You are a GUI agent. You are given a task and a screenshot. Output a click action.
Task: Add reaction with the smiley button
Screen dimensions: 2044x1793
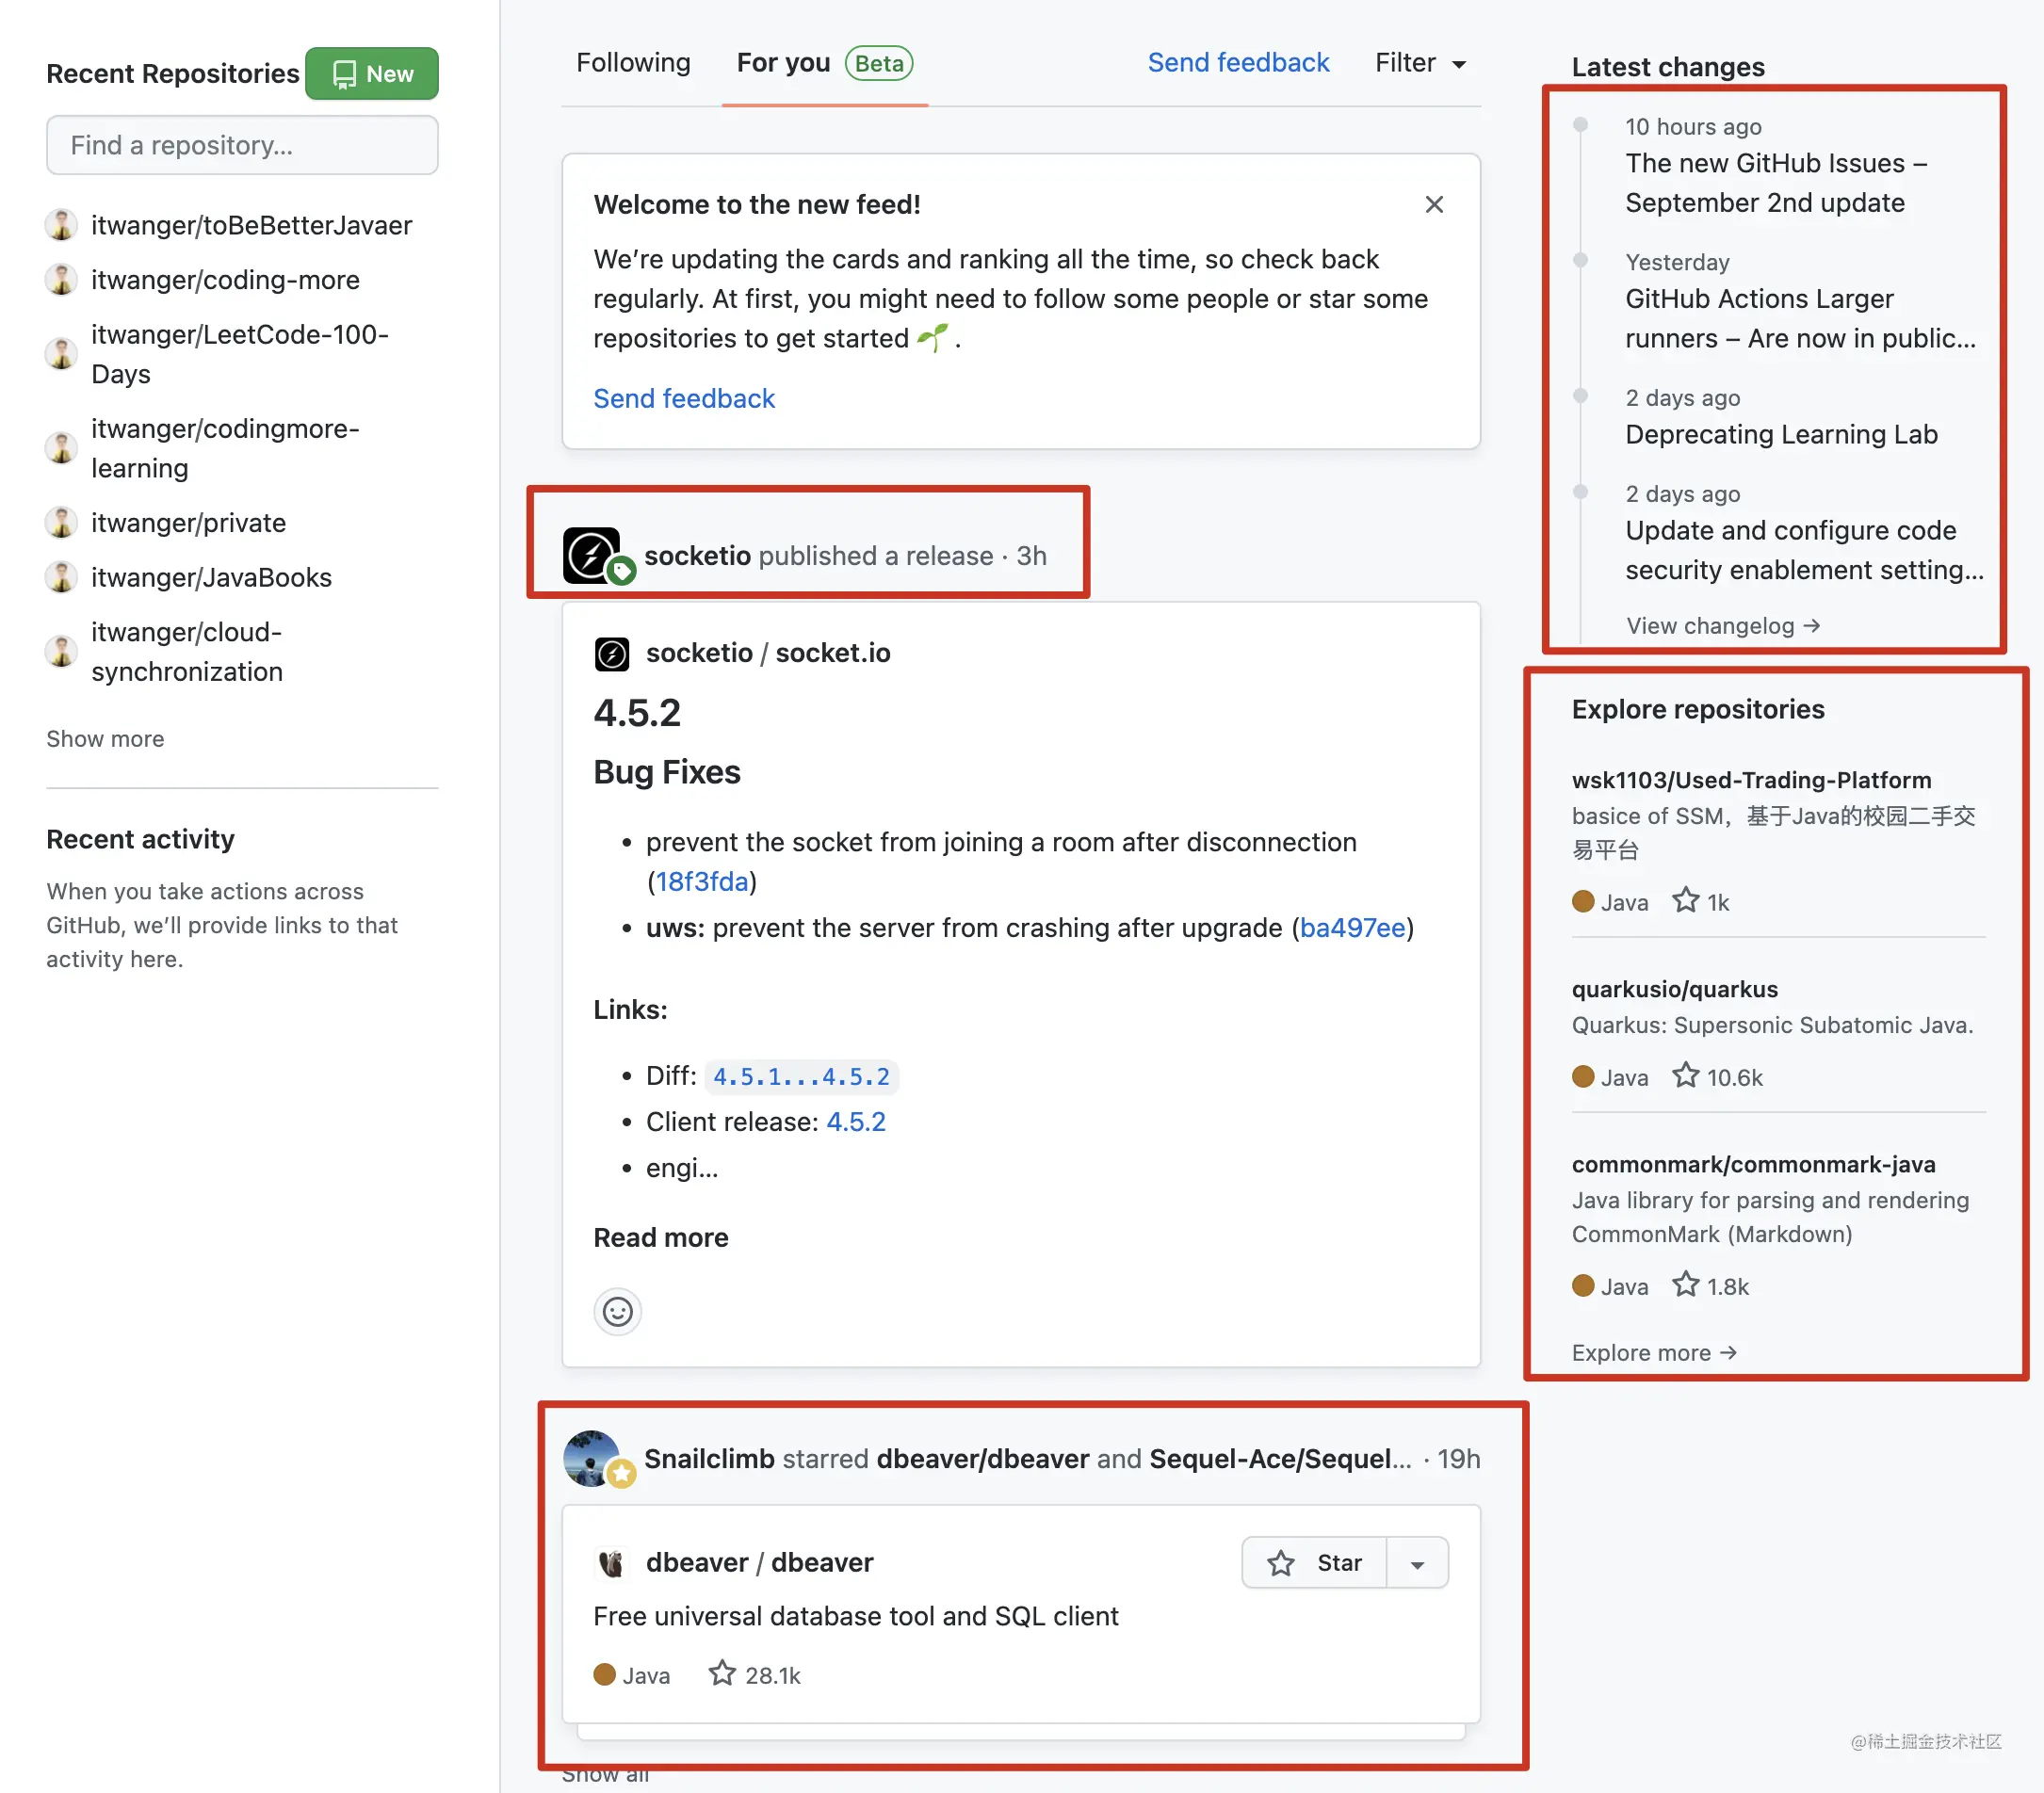pyautogui.click(x=617, y=1311)
